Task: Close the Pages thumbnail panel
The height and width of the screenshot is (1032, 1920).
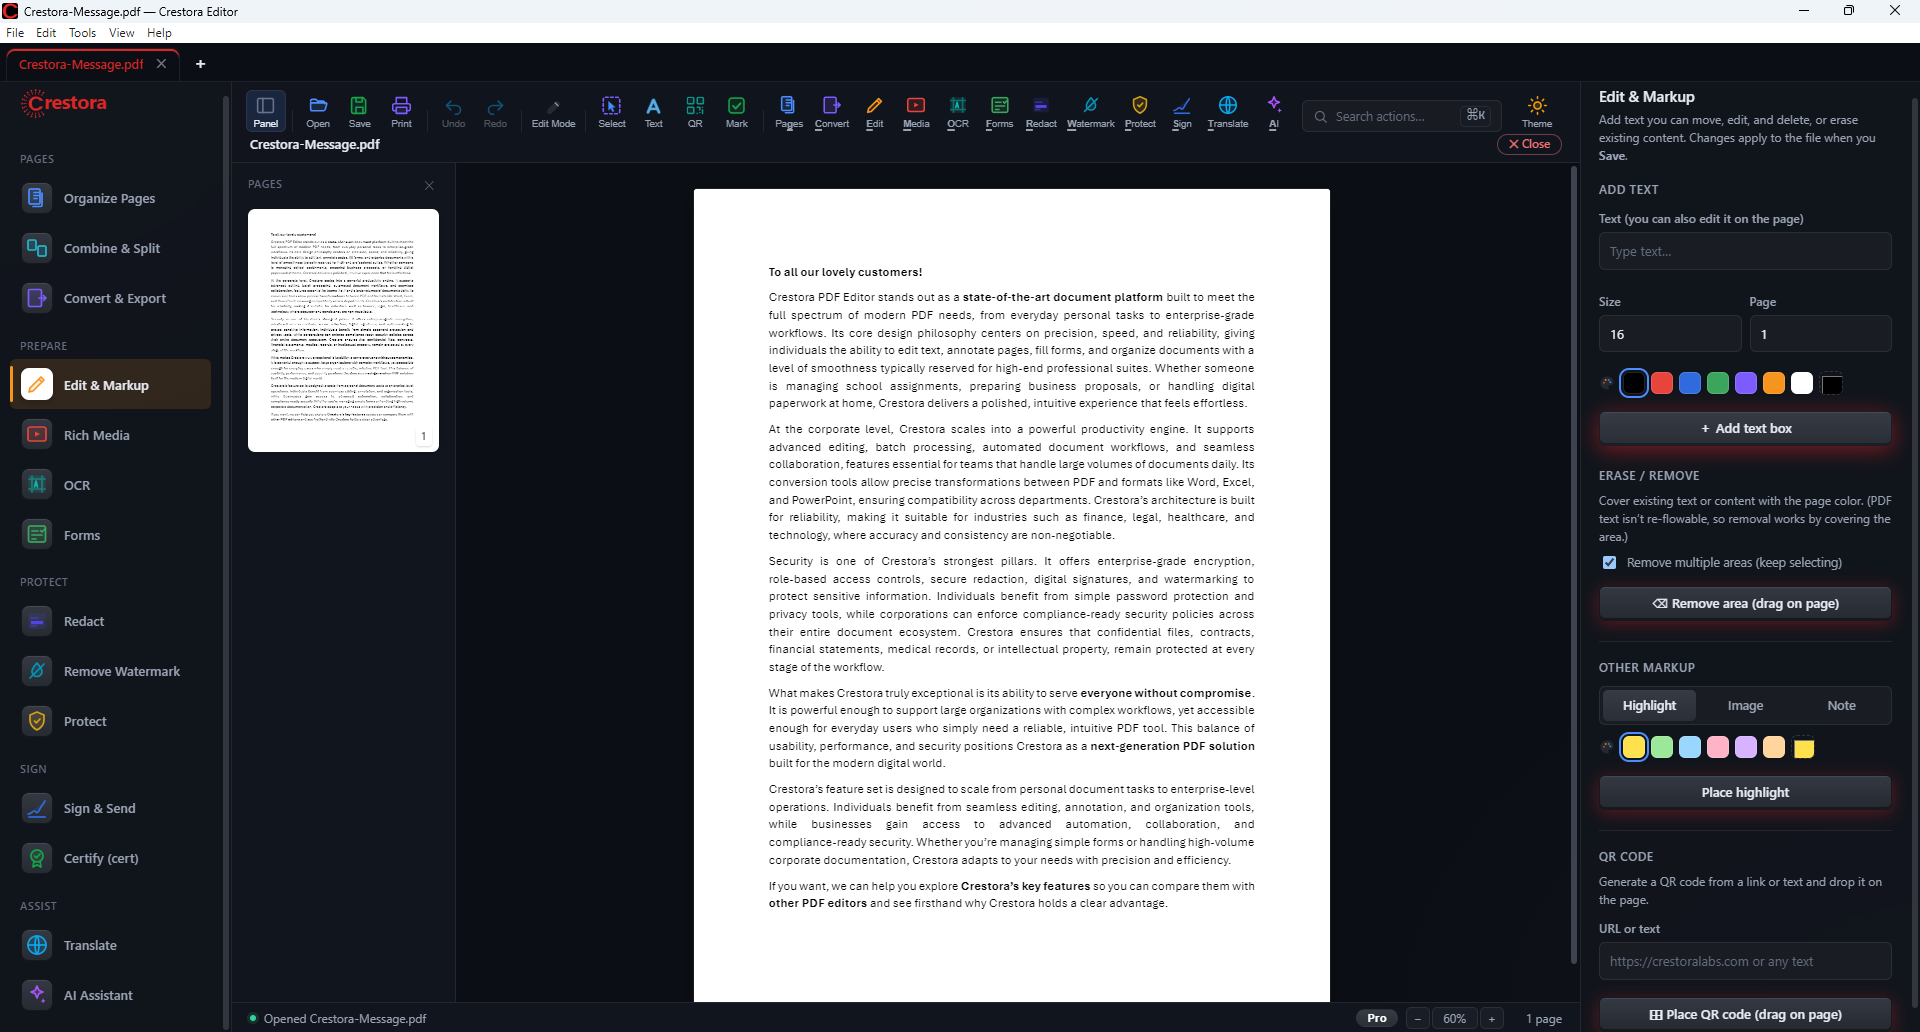Action: click(429, 185)
